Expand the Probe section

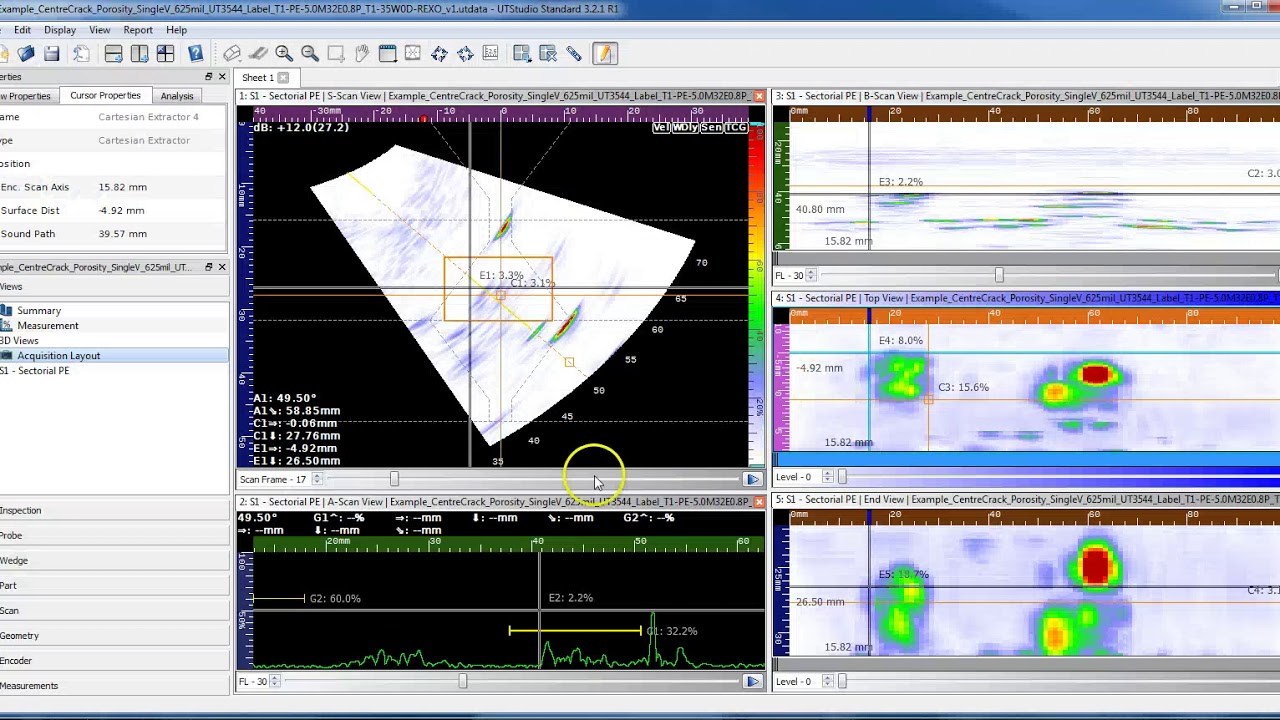114,535
